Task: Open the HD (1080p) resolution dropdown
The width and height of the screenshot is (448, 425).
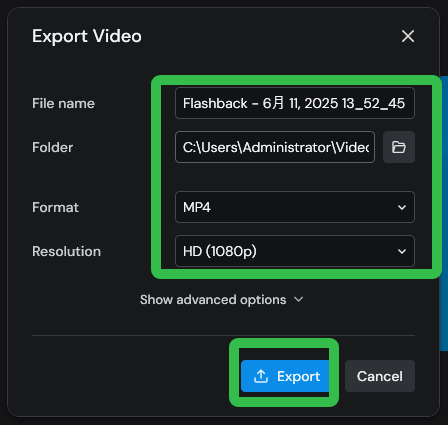Action: [x=295, y=251]
